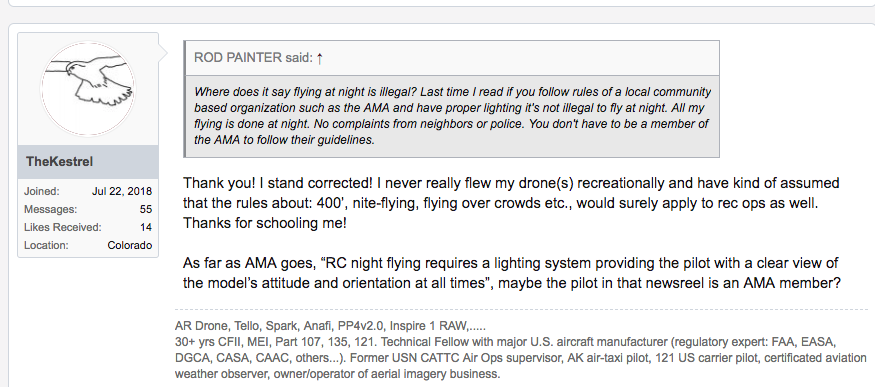The width and height of the screenshot is (875, 387).
Task: Click the quoted text about flying at night
Action: coord(452,116)
